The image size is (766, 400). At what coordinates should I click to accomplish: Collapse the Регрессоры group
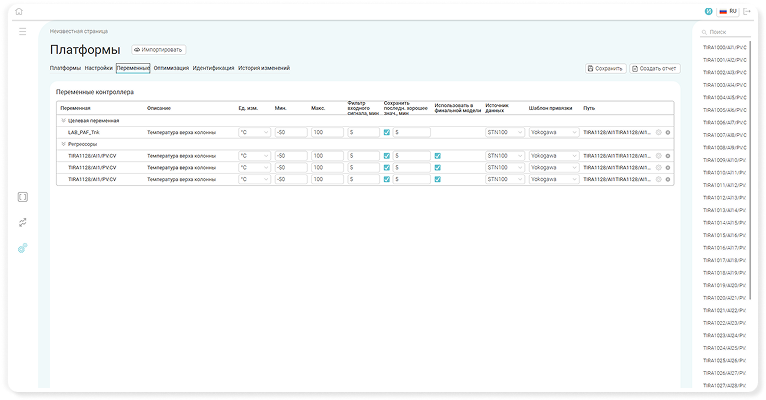(64, 144)
